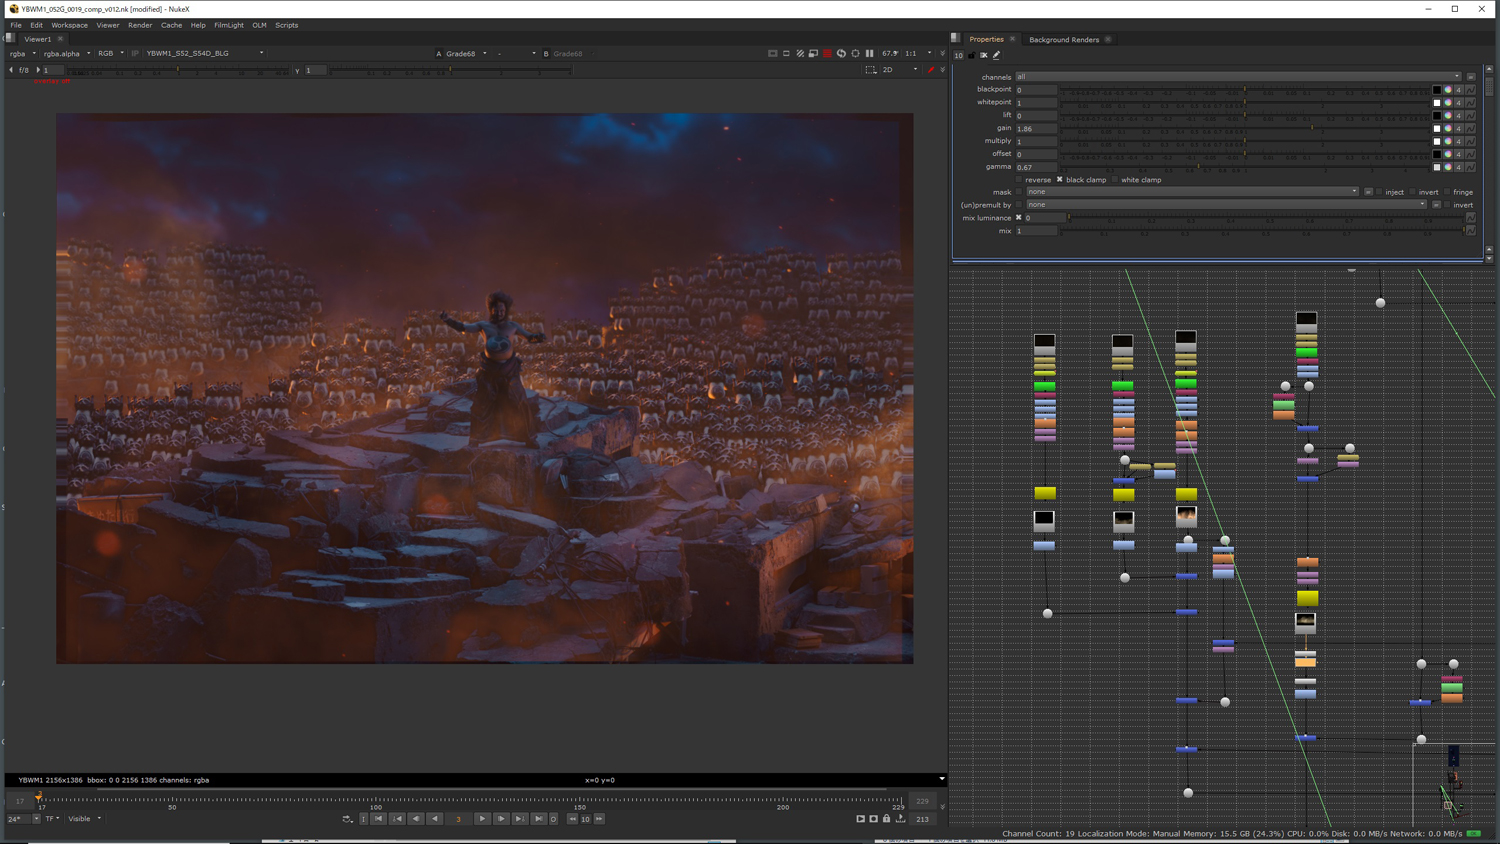Open the RGB display dropdown
The width and height of the screenshot is (1500, 844).
click(110, 54)
